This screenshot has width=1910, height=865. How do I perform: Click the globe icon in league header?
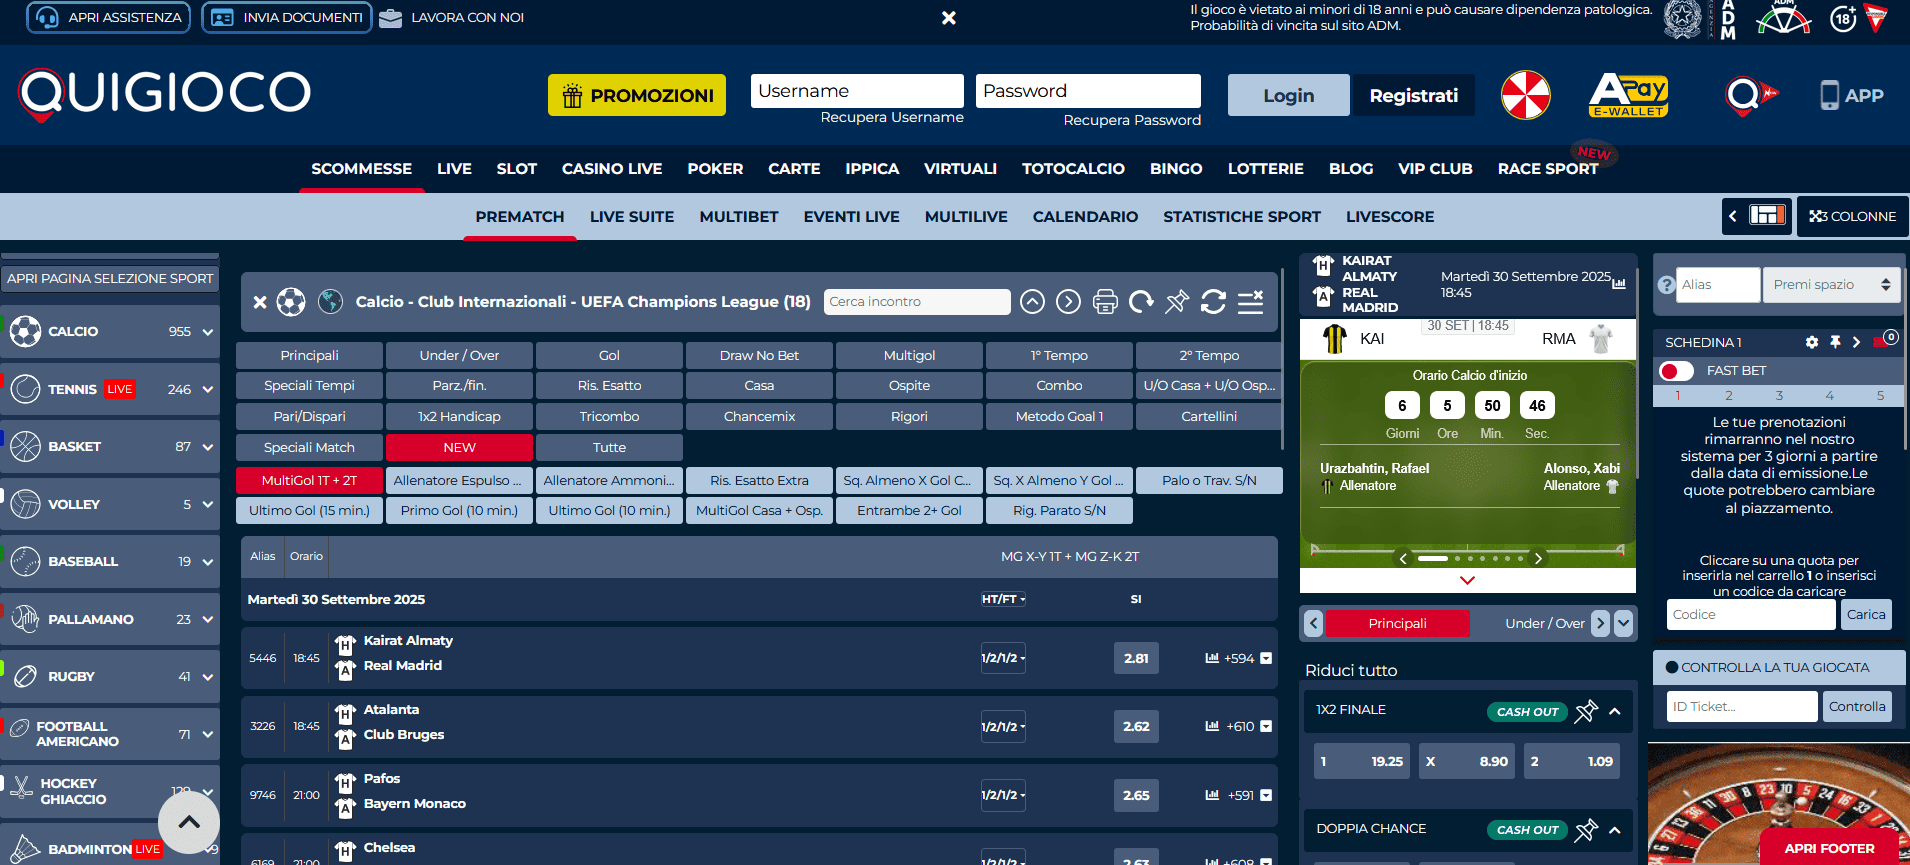coord(330,301)
